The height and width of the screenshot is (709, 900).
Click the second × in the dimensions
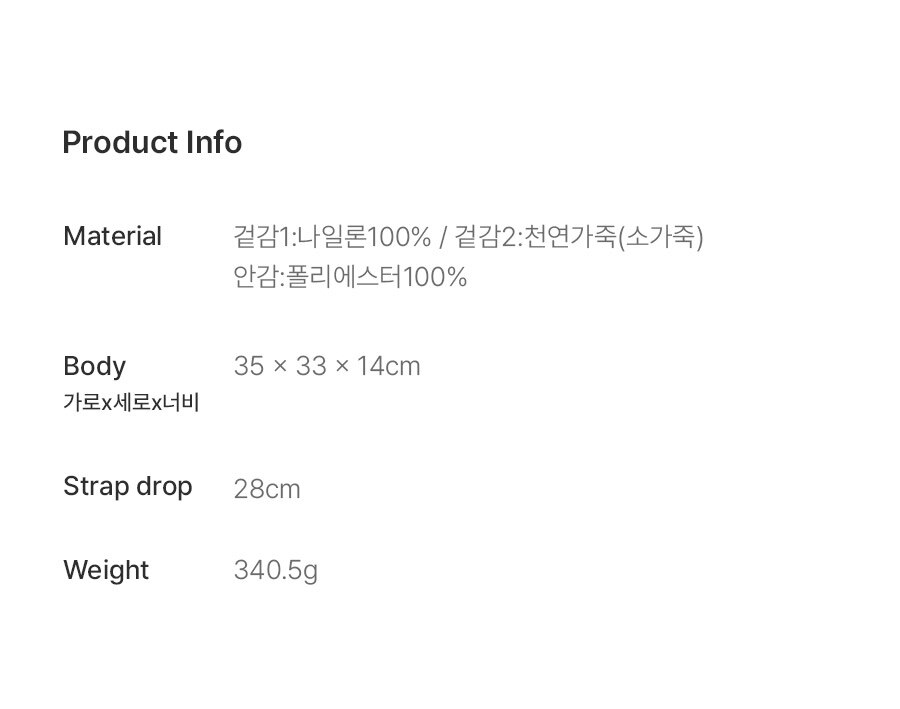342,367
